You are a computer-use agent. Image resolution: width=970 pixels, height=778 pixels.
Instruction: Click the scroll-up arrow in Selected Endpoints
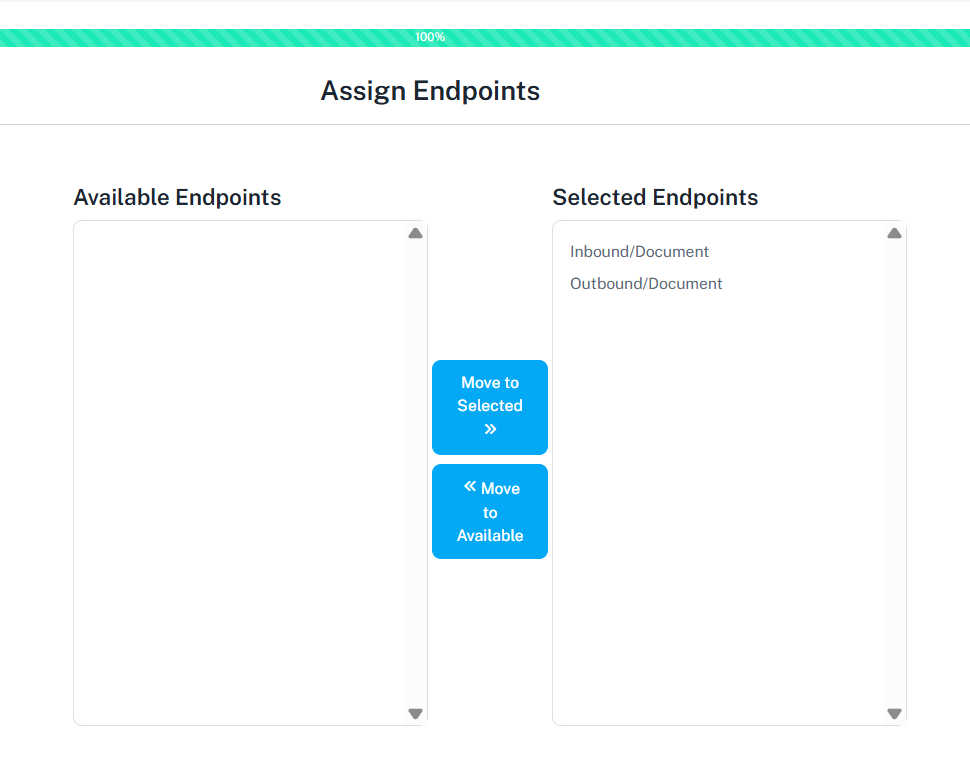tap(895, 233)
